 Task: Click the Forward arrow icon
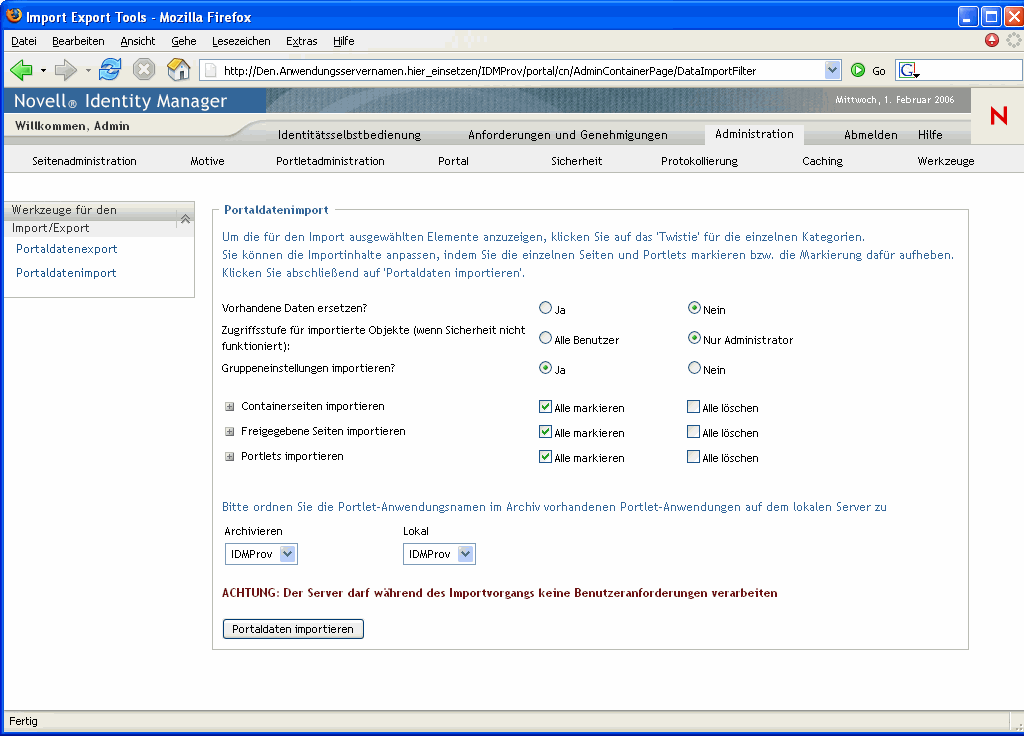65,70
